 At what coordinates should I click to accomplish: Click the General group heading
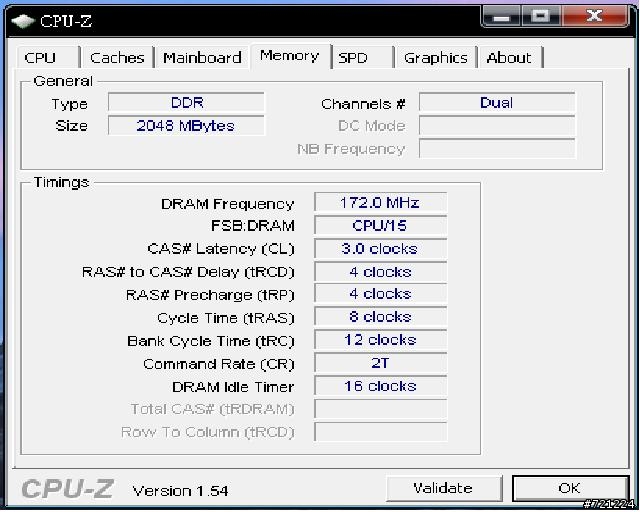pos(63,81)
